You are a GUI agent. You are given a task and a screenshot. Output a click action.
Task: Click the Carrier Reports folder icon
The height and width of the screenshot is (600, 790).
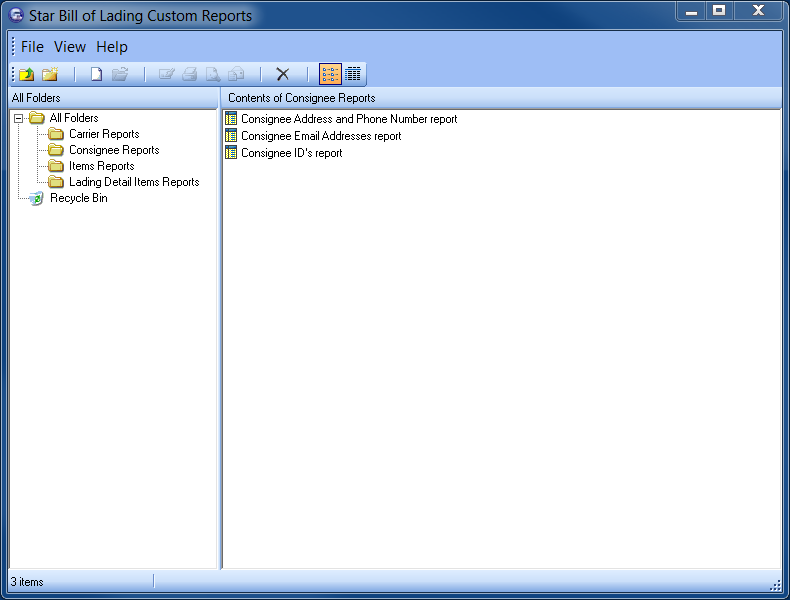click(x=56, y=134)
